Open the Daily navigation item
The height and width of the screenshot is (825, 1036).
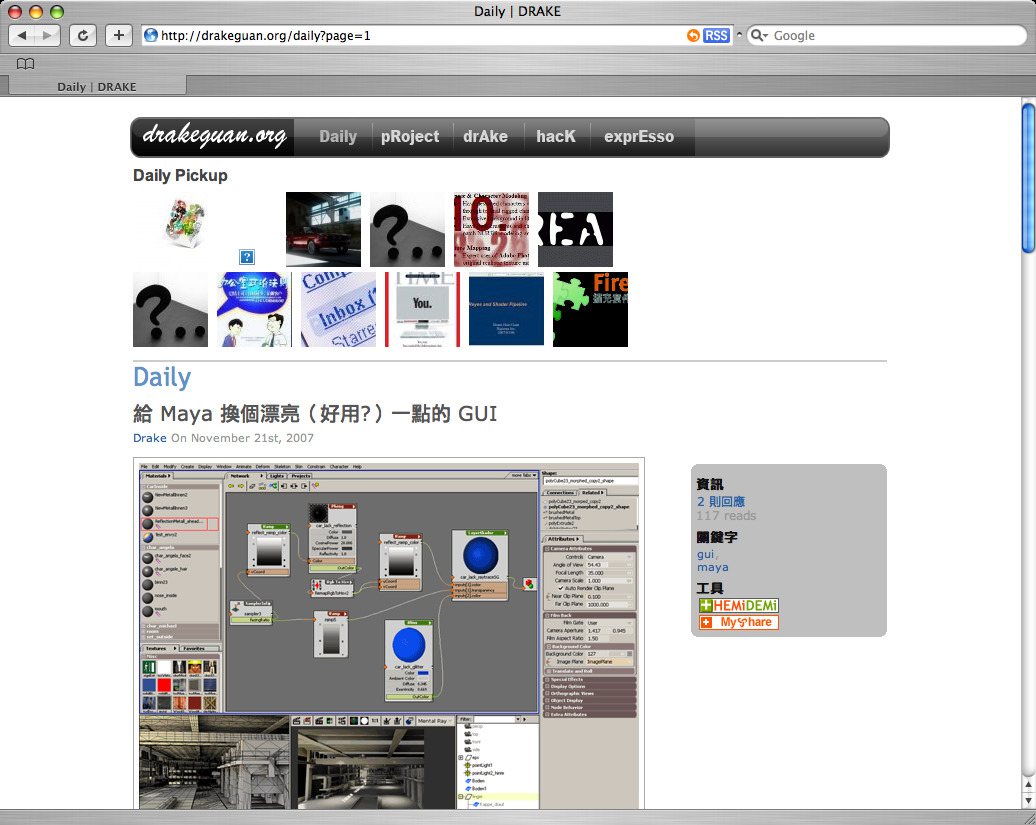tap(338, 137)
